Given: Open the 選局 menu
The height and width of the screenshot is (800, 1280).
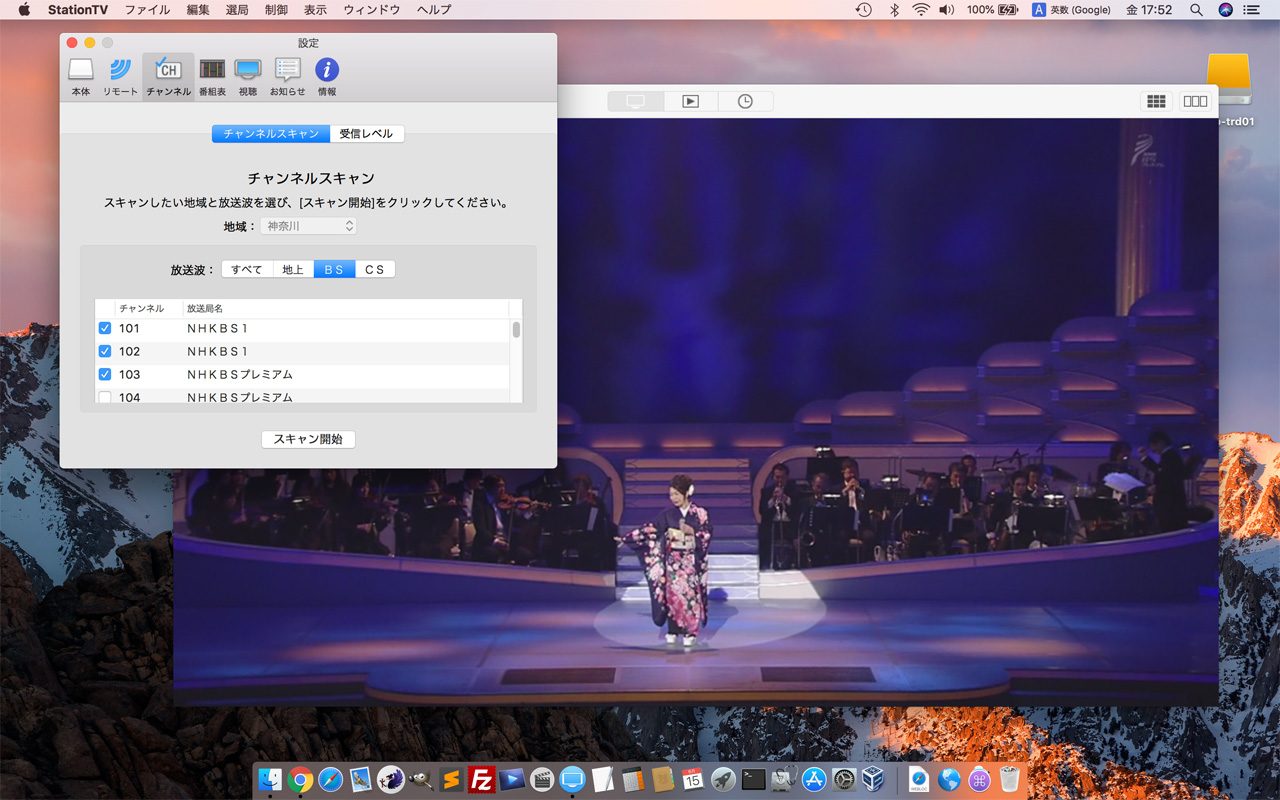Looking at the screenshot, I should (x=237, y=10).
